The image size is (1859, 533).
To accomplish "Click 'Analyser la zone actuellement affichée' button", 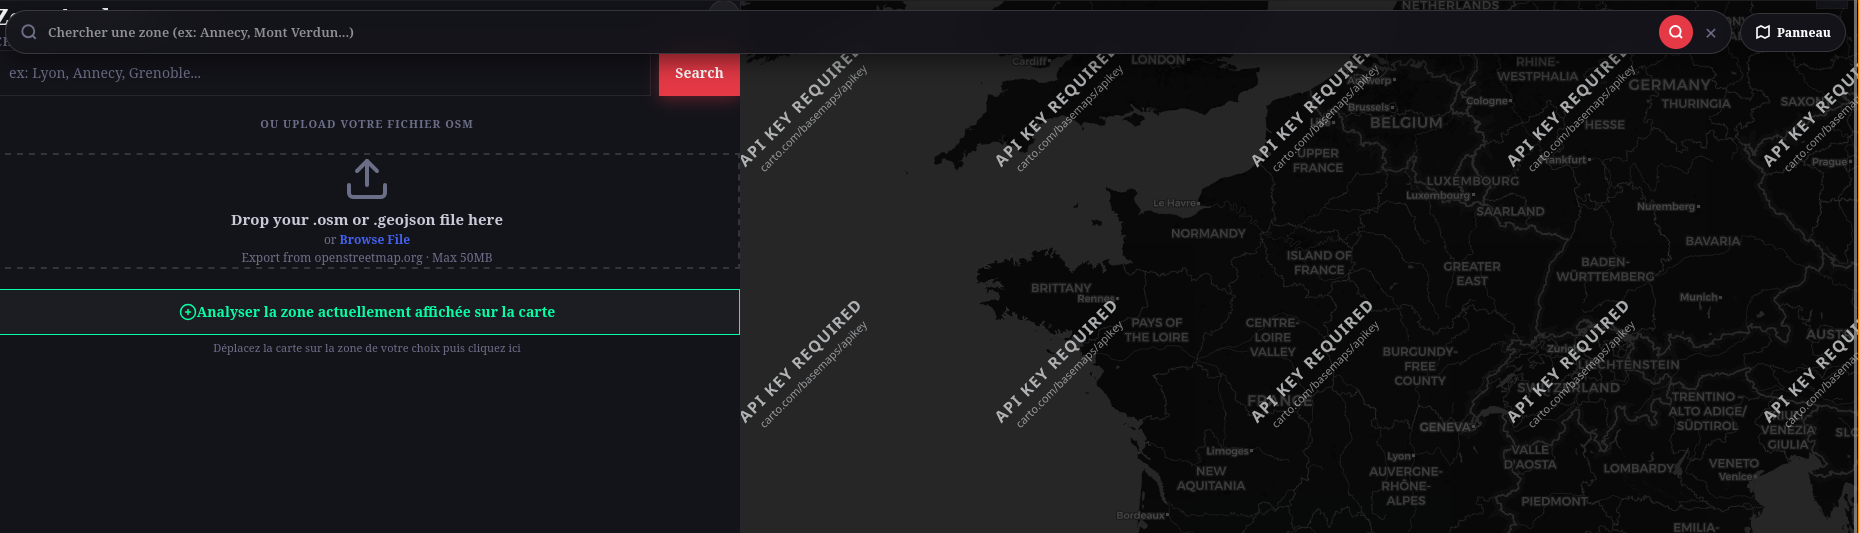I will (369, 312).
